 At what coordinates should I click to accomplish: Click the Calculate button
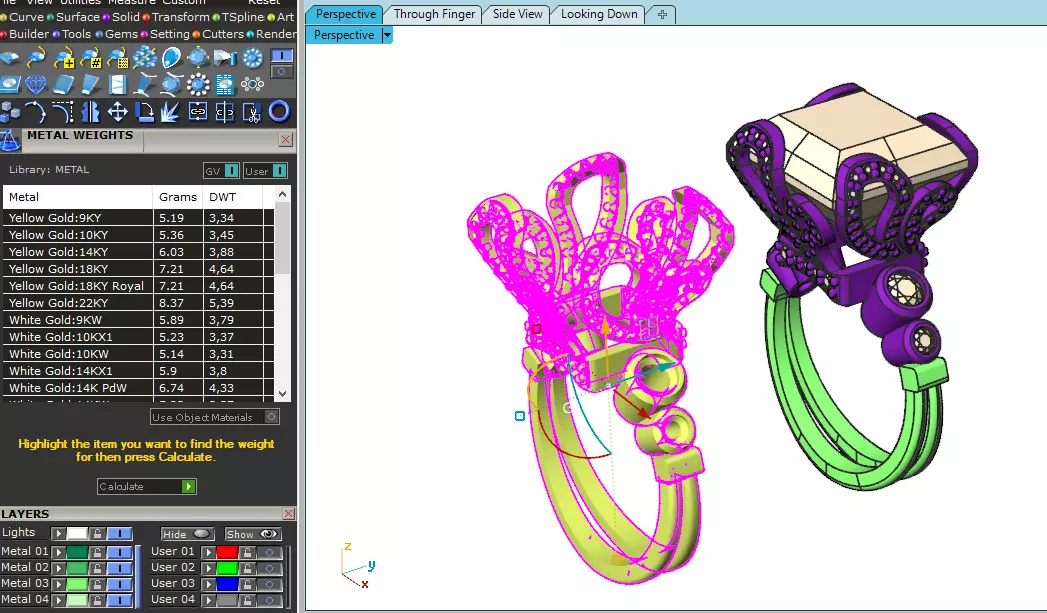[x=147, y=486]
